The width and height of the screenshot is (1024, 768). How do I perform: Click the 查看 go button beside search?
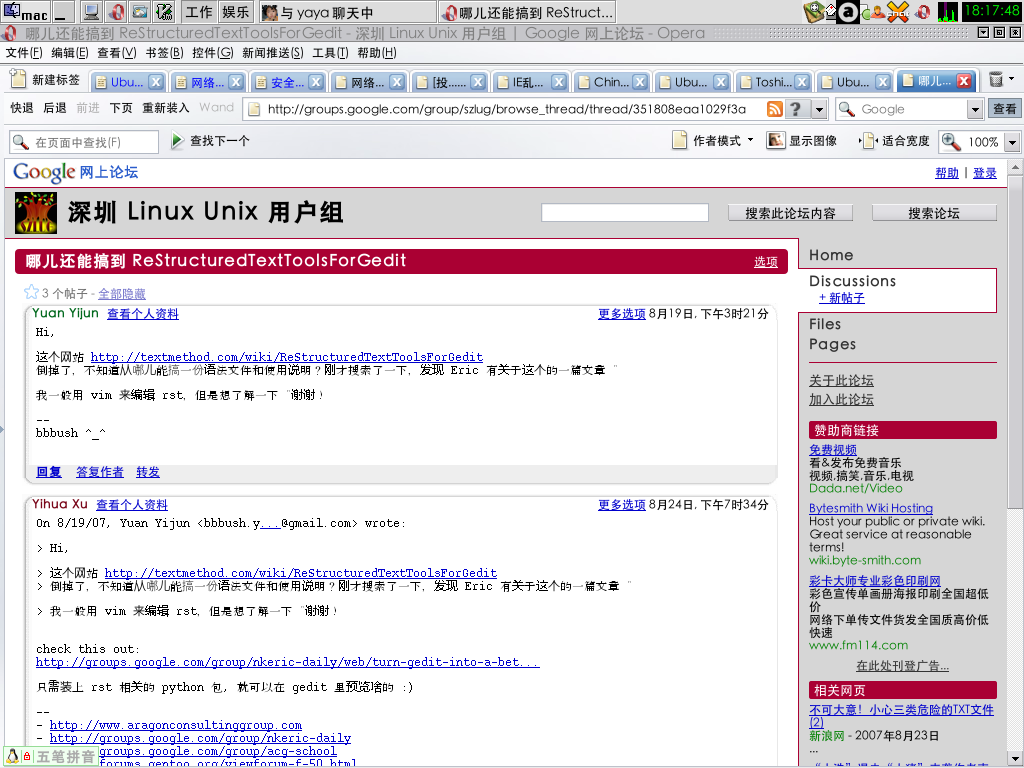pyautogui.click(x=1004, y=109)
